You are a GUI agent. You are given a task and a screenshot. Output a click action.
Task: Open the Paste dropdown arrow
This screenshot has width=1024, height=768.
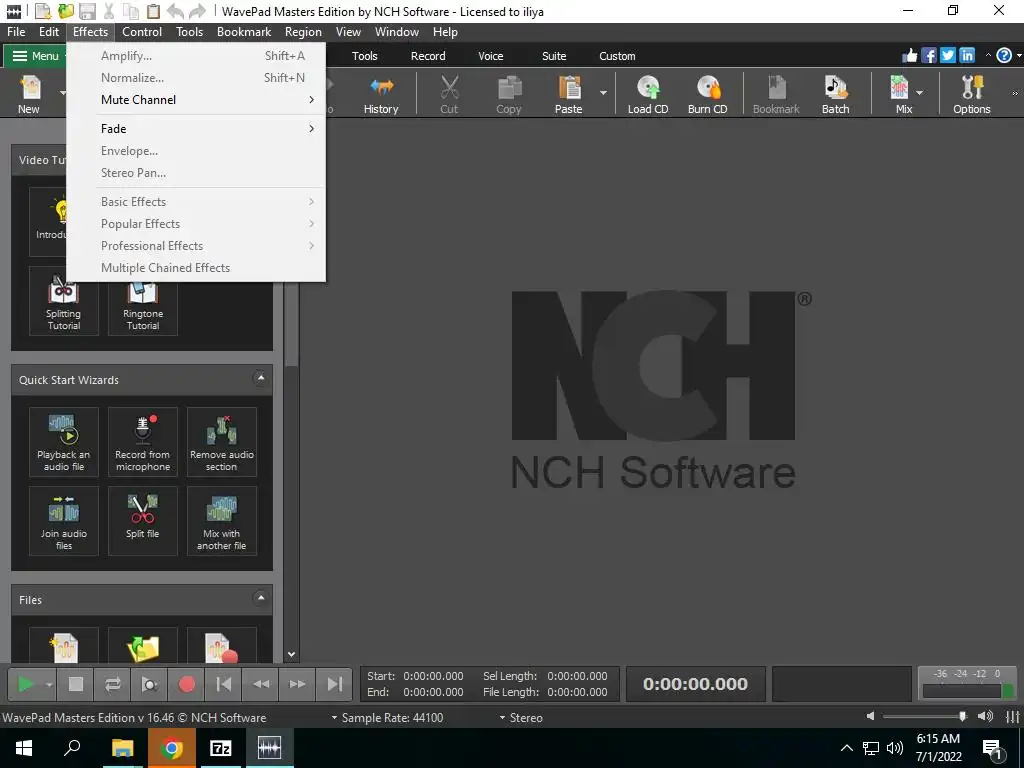coord(603,93)
